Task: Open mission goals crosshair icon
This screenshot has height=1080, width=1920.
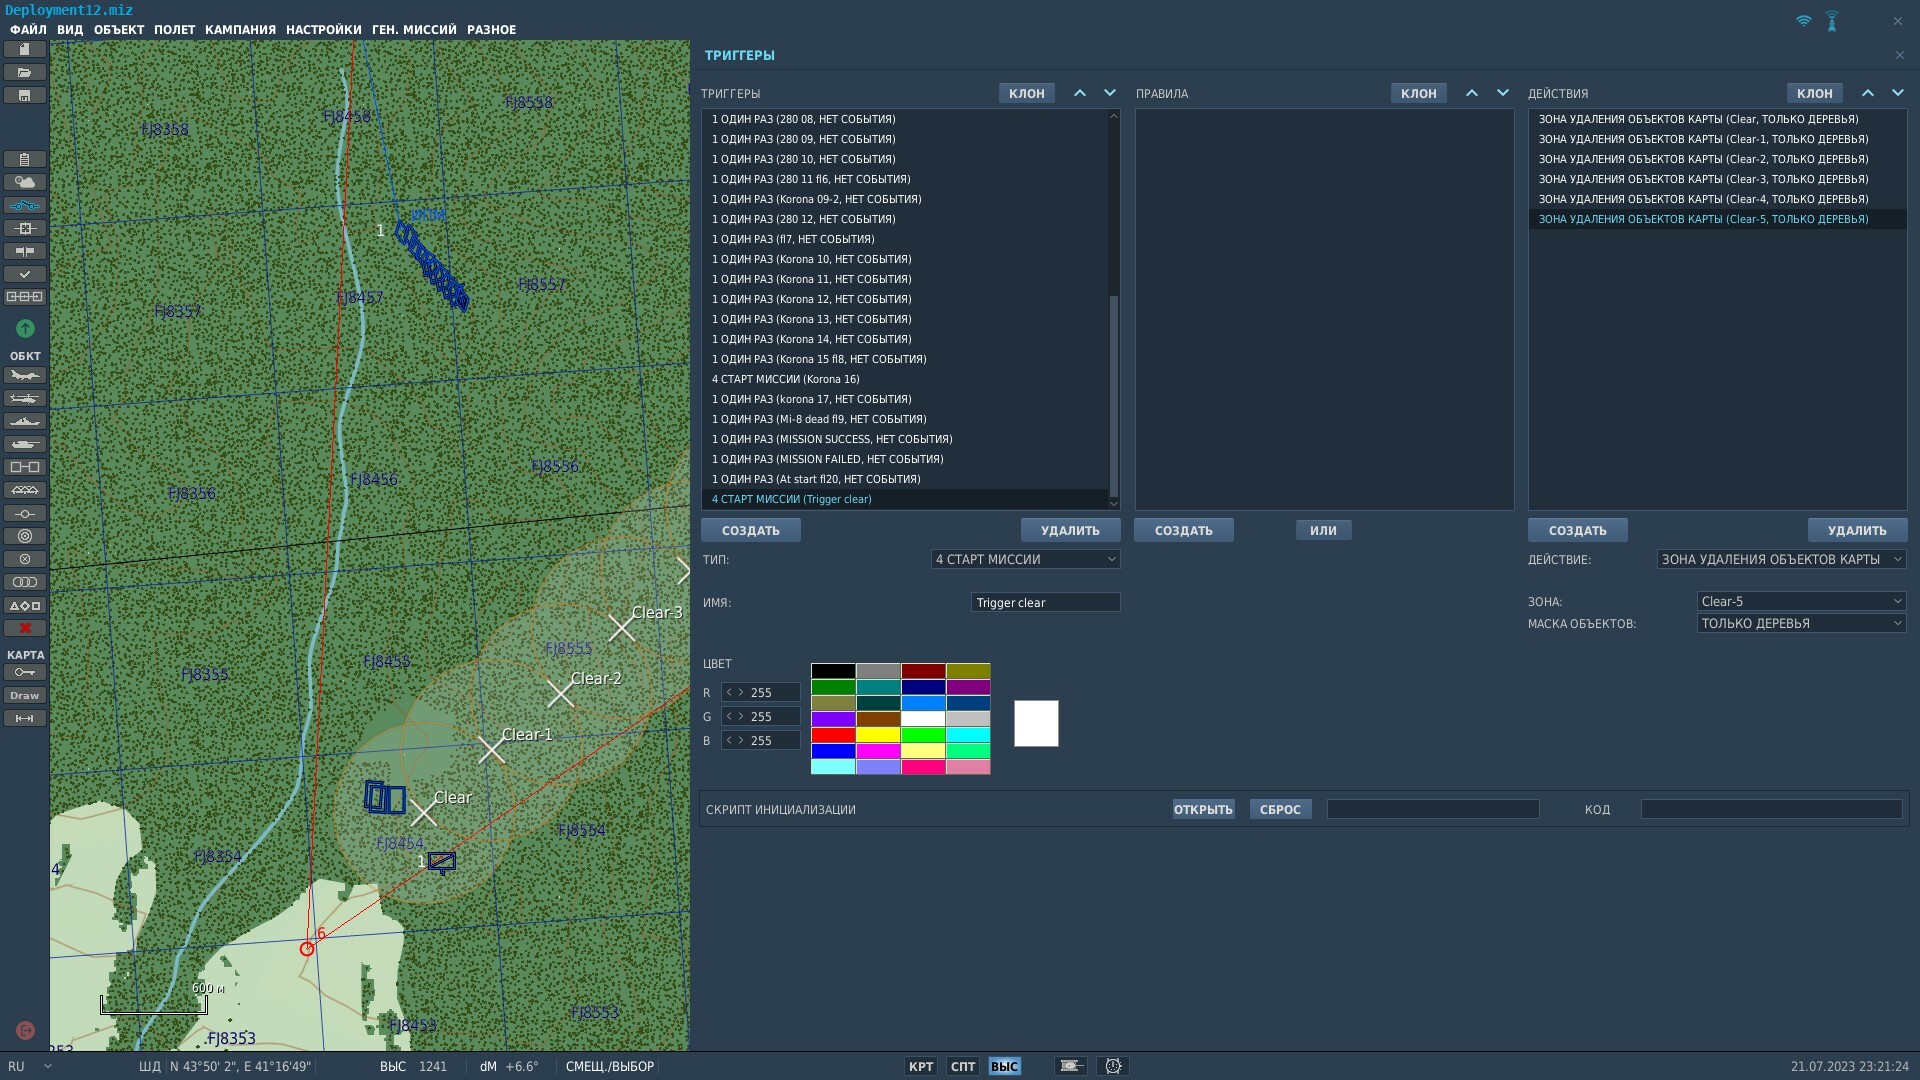Action: coord(25,228)
